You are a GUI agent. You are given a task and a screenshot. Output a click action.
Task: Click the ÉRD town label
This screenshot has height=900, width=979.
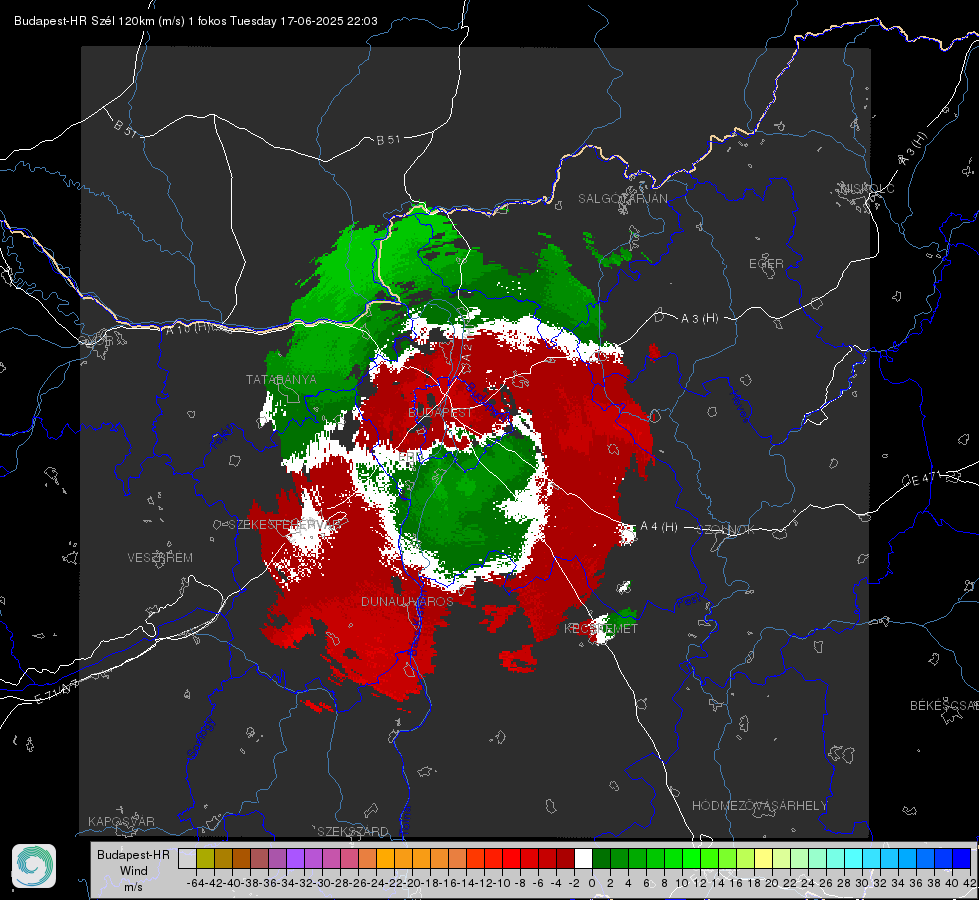click(410, 457)
